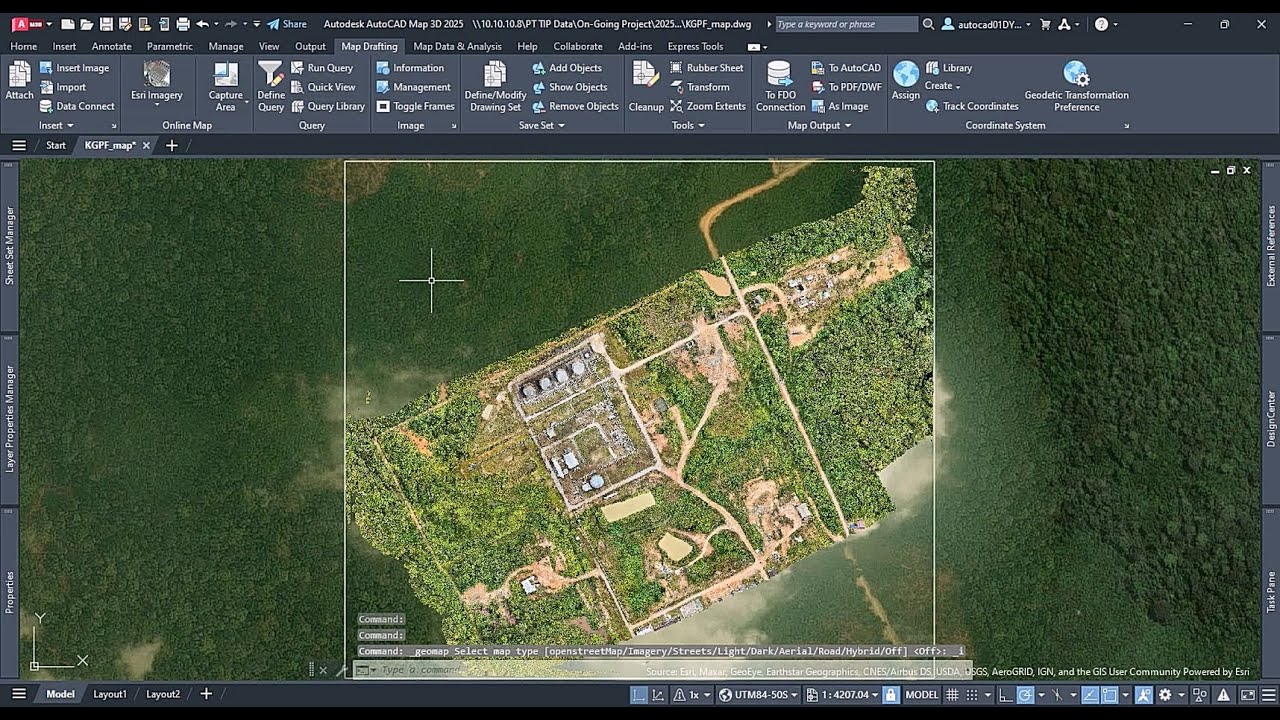Expand the Insert panel dropdown

[x=56, y=126]
